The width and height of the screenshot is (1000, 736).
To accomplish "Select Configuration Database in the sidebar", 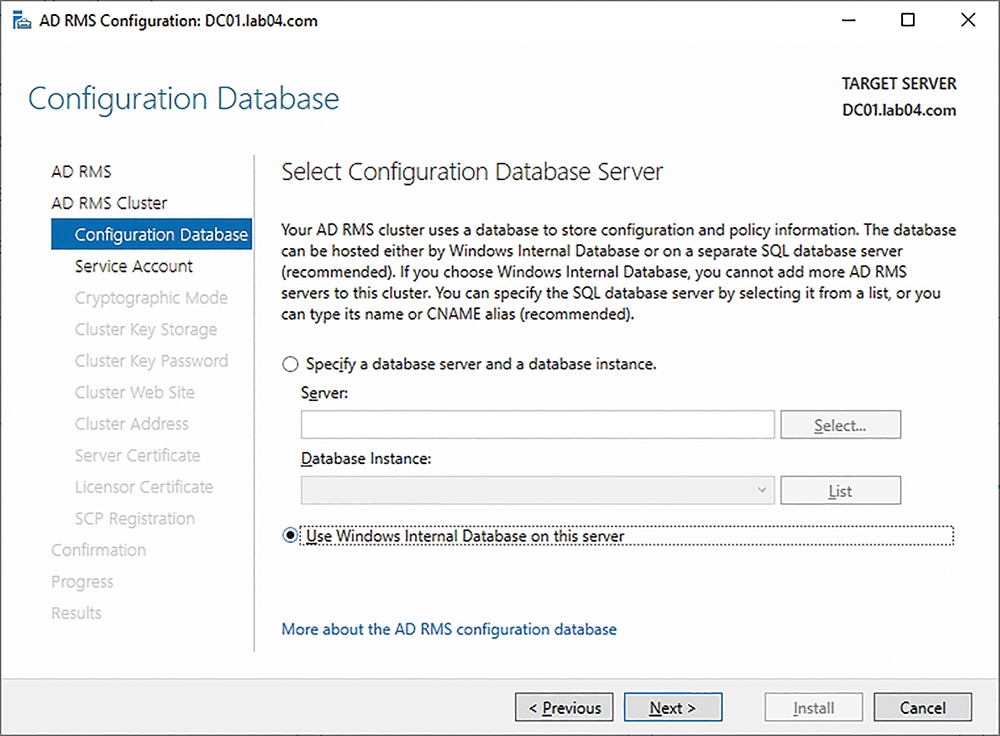I will point(152,234).
